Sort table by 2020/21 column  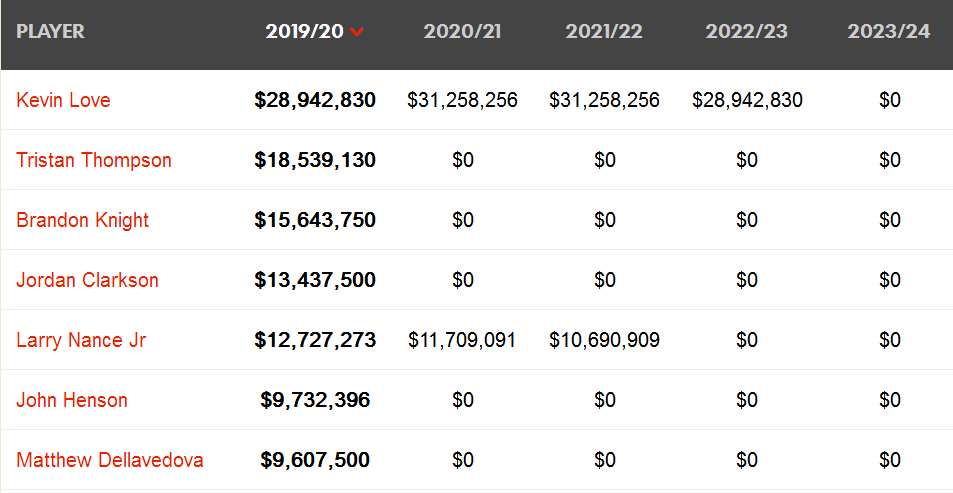[463, 32]
